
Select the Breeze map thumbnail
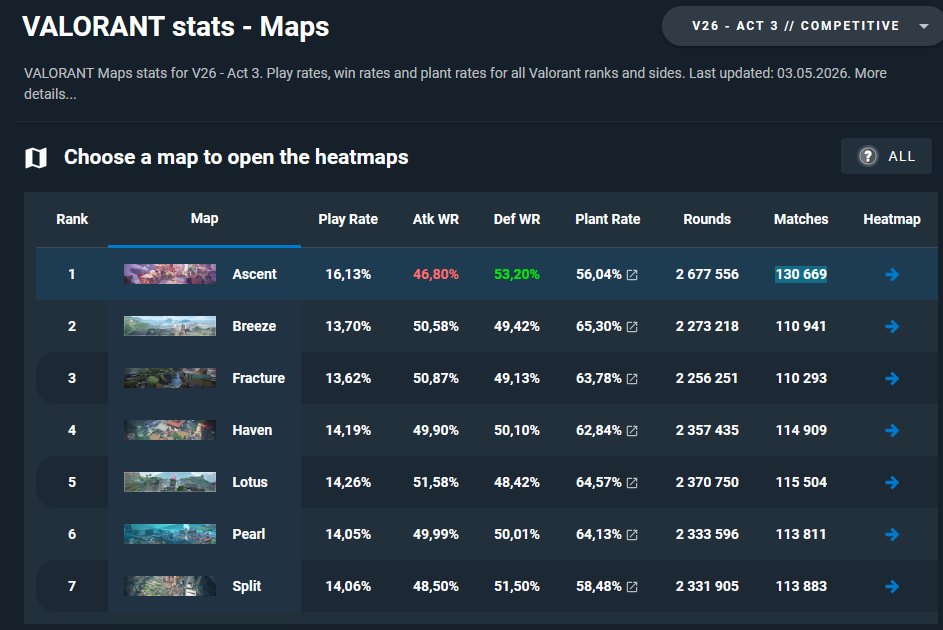click(170, 326)
